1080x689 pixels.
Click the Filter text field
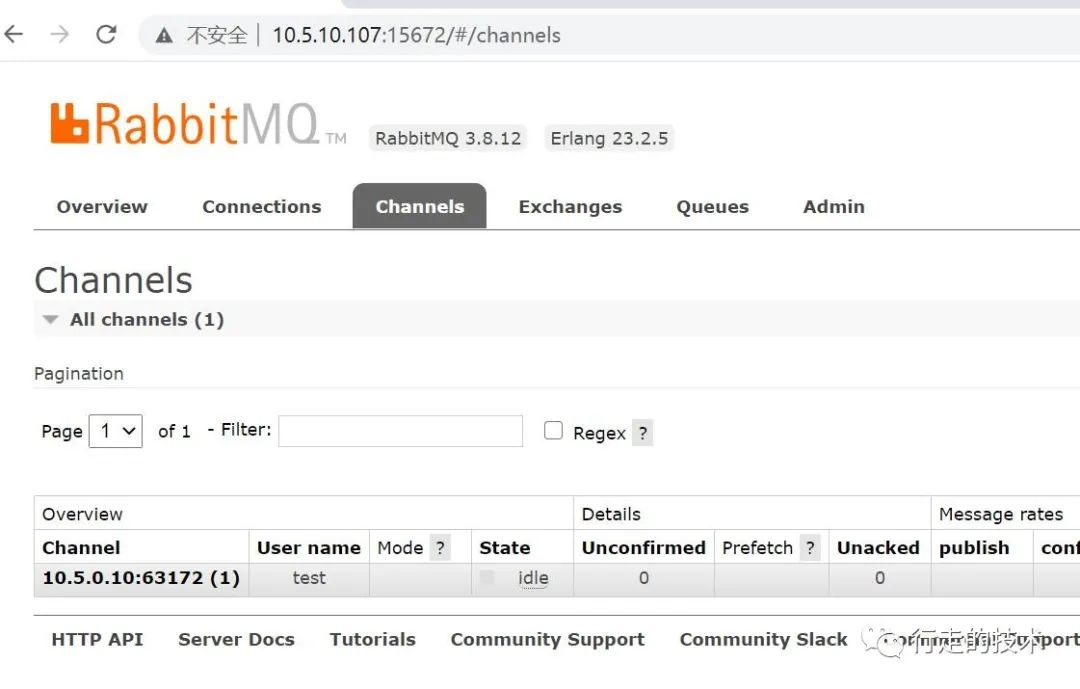(400, 431)
